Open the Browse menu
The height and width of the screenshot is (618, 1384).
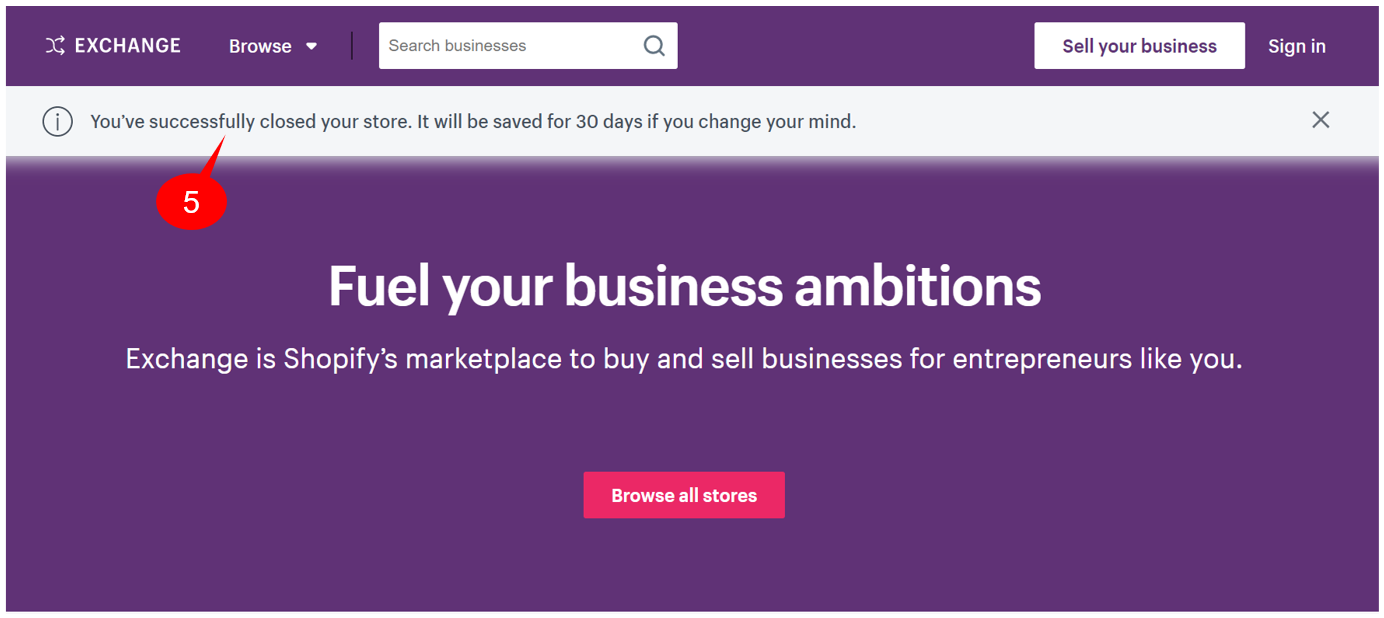click(x=260, y=46)
